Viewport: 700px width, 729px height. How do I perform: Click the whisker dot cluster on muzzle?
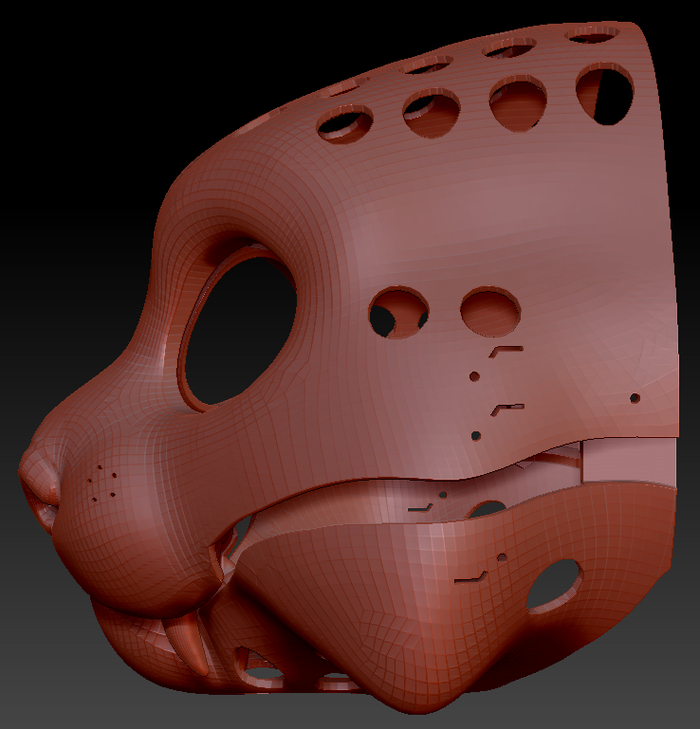103,484
